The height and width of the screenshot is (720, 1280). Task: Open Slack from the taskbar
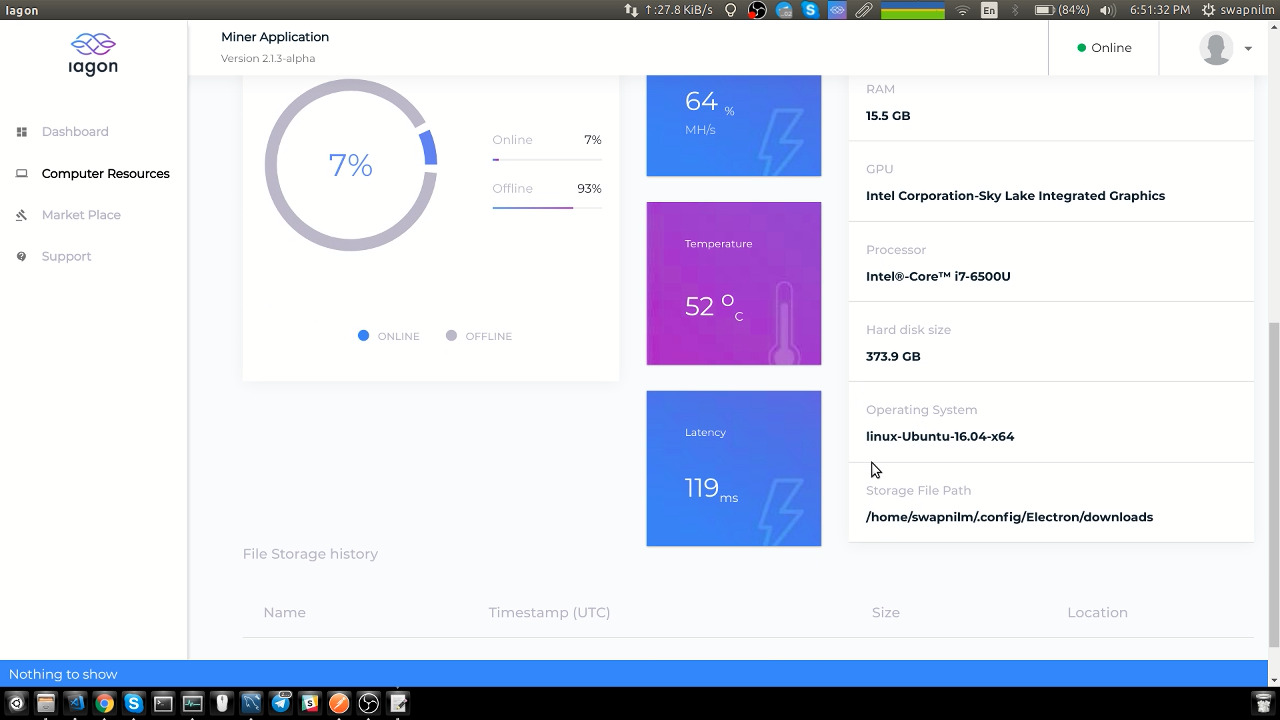[310, 703]
